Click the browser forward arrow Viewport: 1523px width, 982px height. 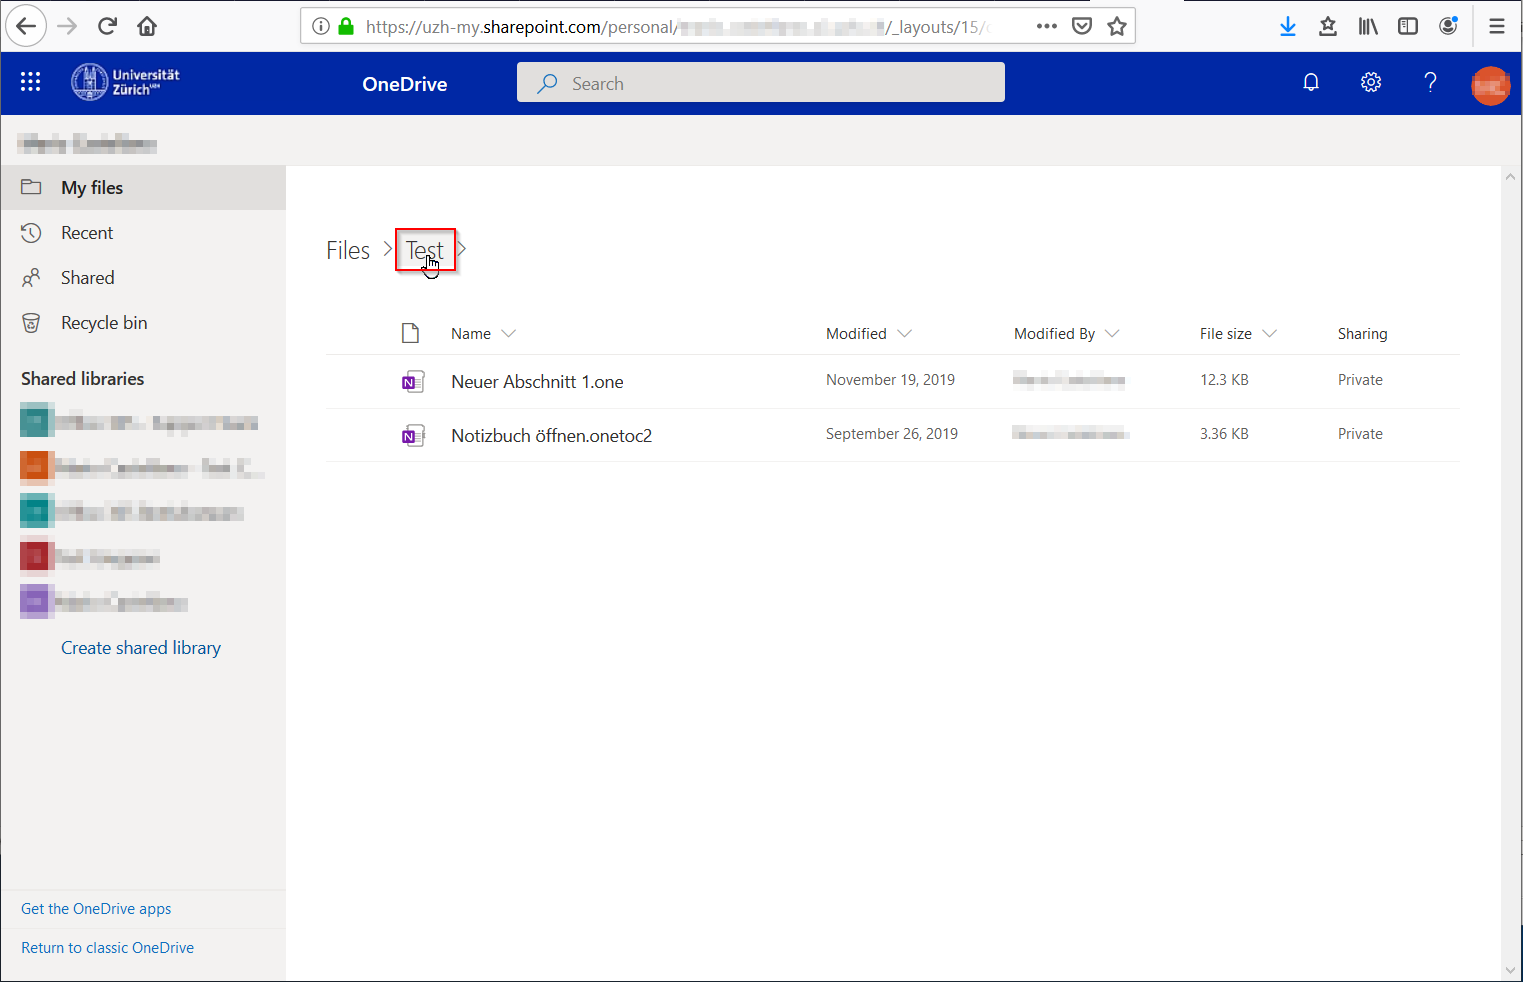(x=67, y=26)
